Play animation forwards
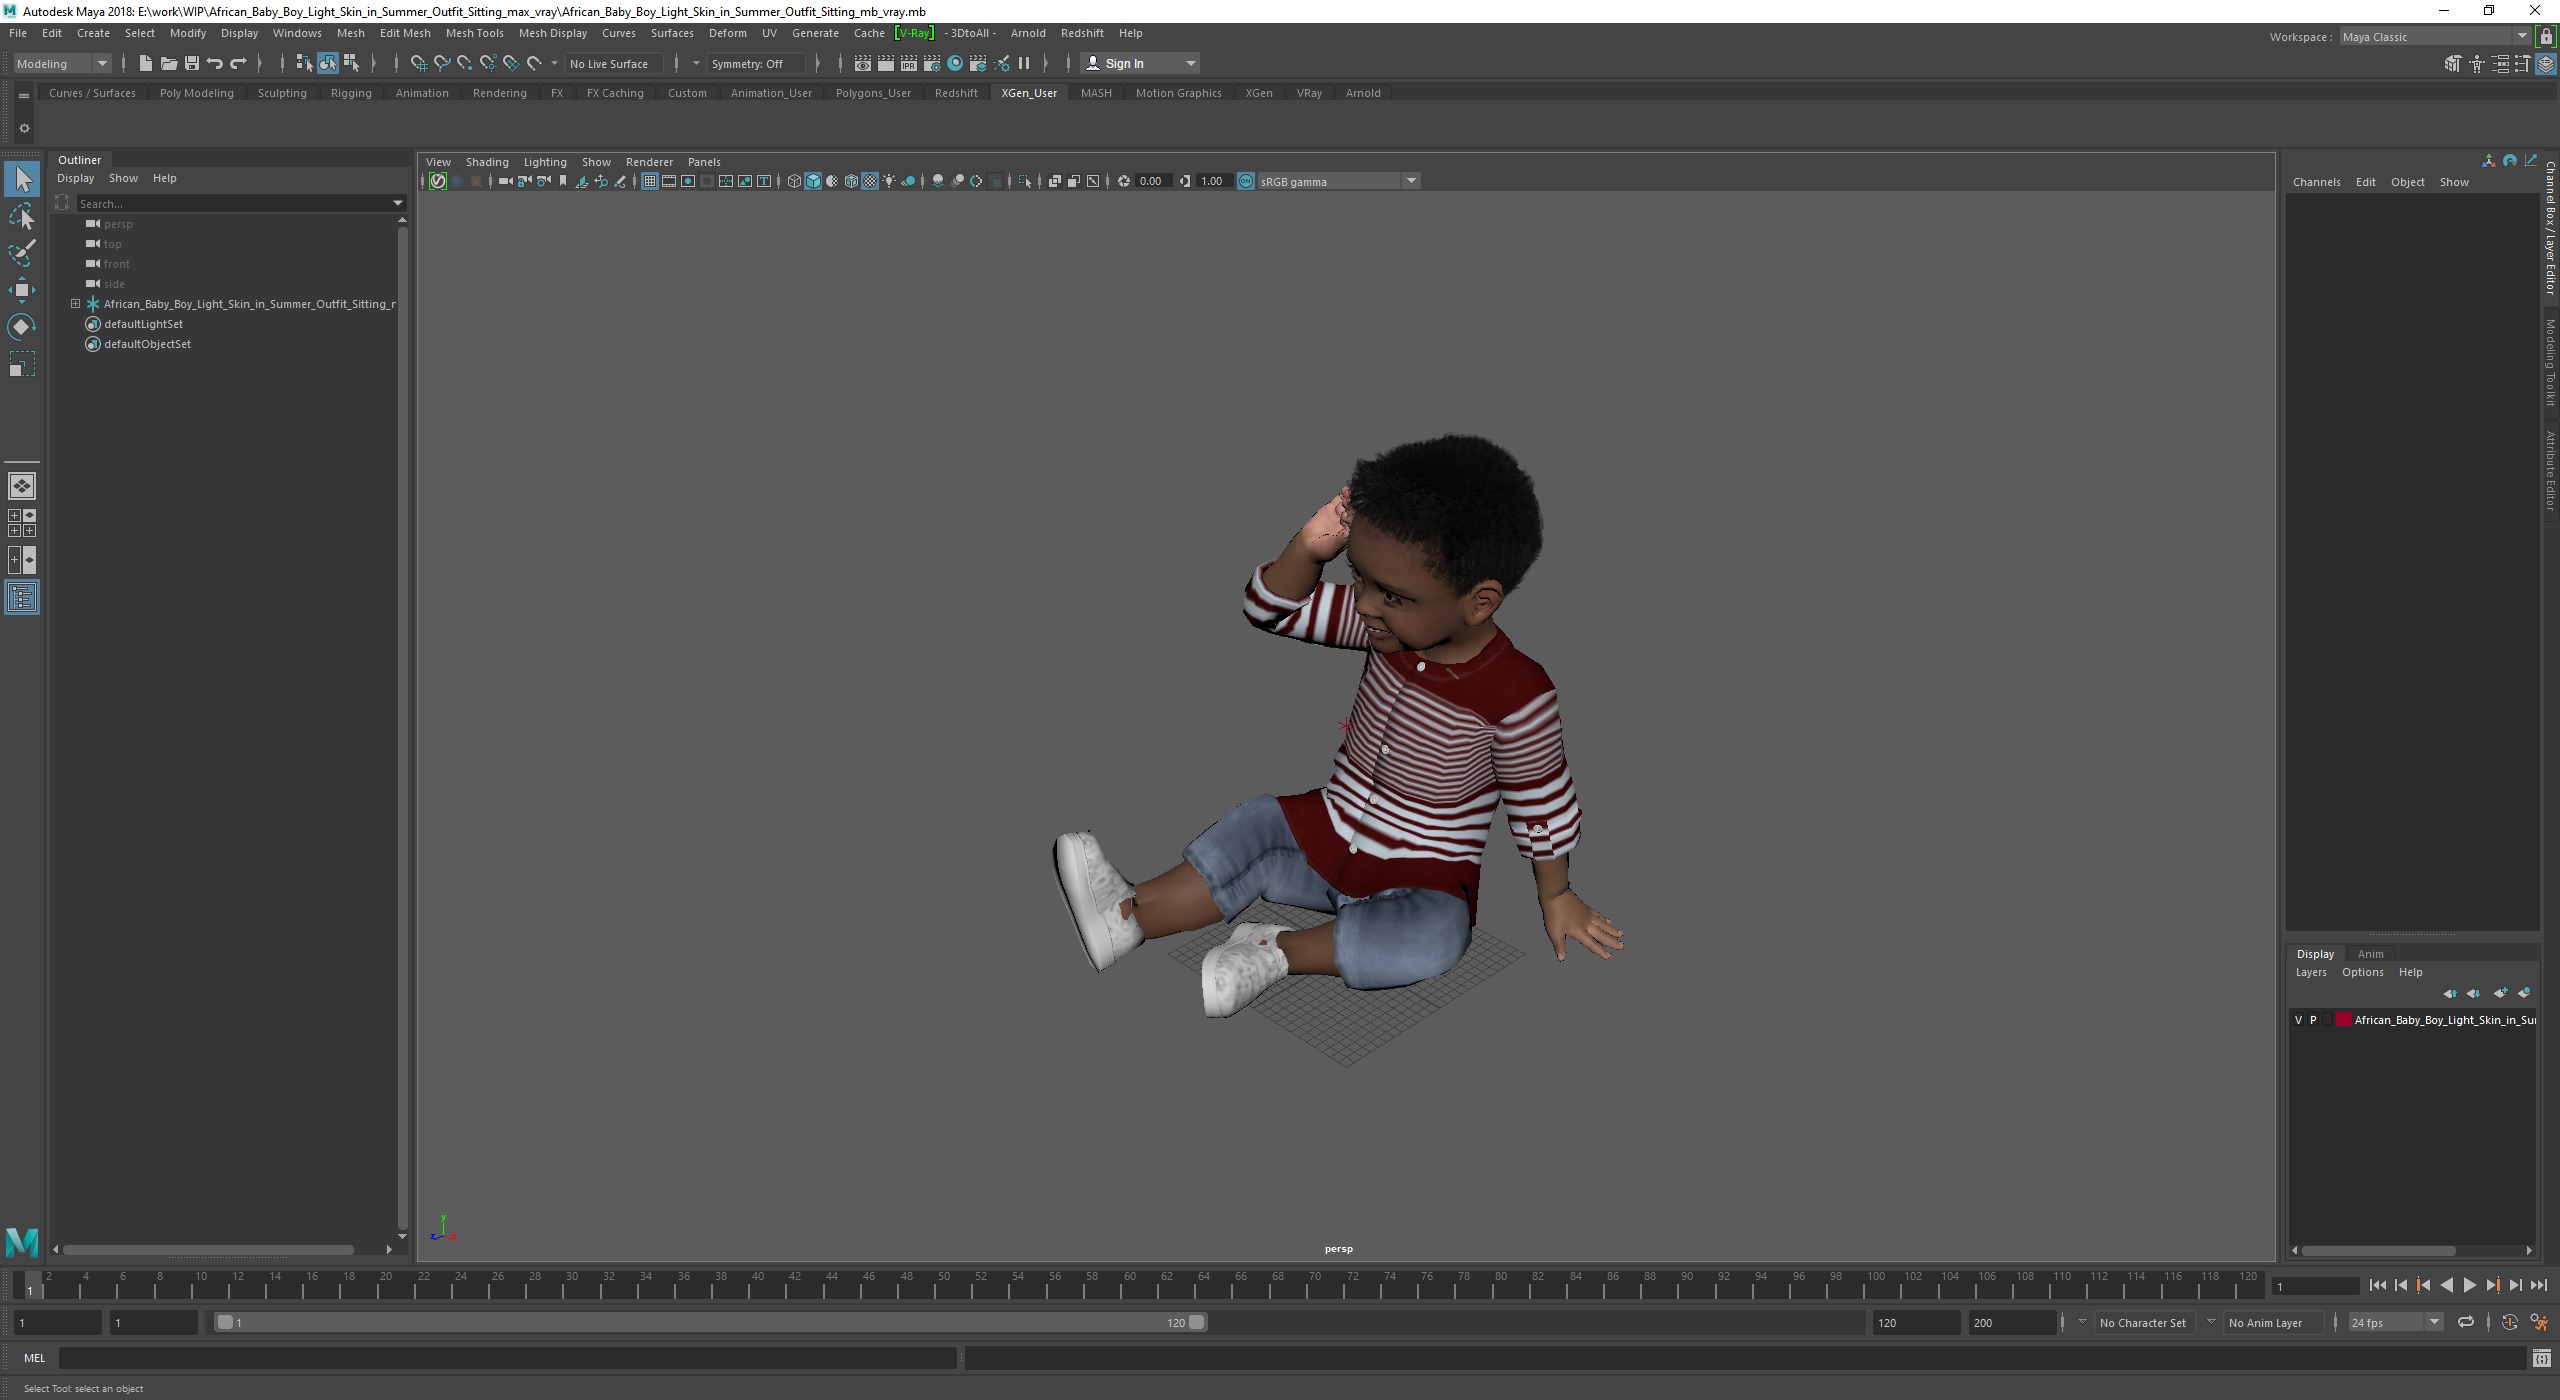The image size is (2560, 1400). [x=2469, y=1286]
